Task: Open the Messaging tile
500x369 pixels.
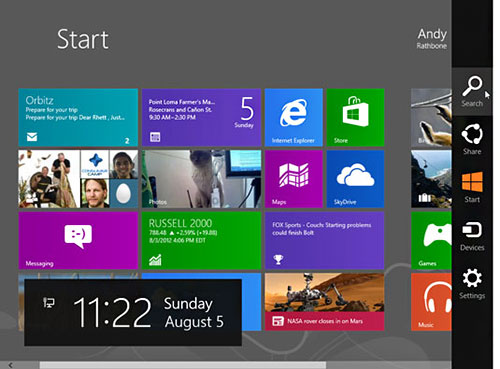Action: 78,240
